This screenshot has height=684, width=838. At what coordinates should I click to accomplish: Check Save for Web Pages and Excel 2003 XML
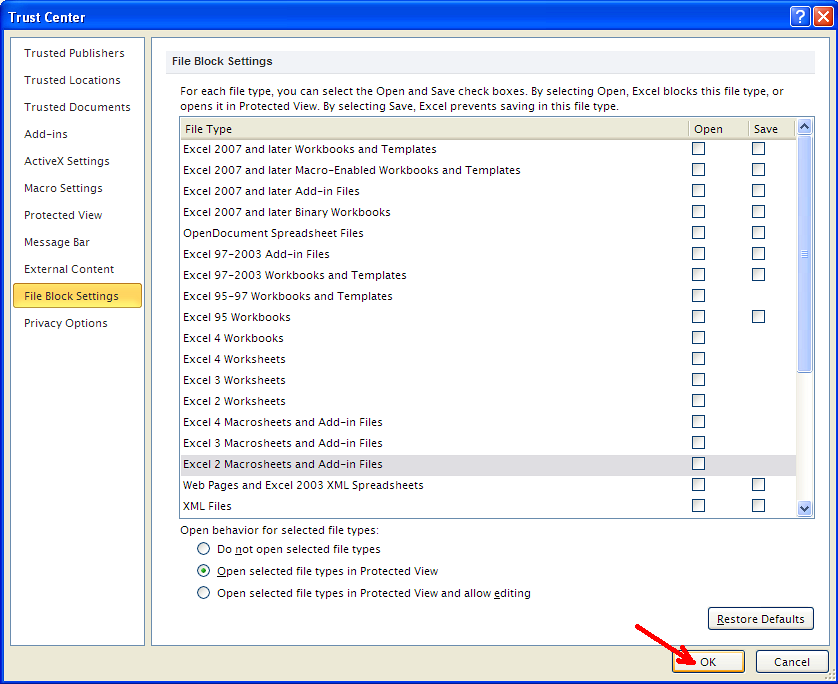tap(758, 485)
